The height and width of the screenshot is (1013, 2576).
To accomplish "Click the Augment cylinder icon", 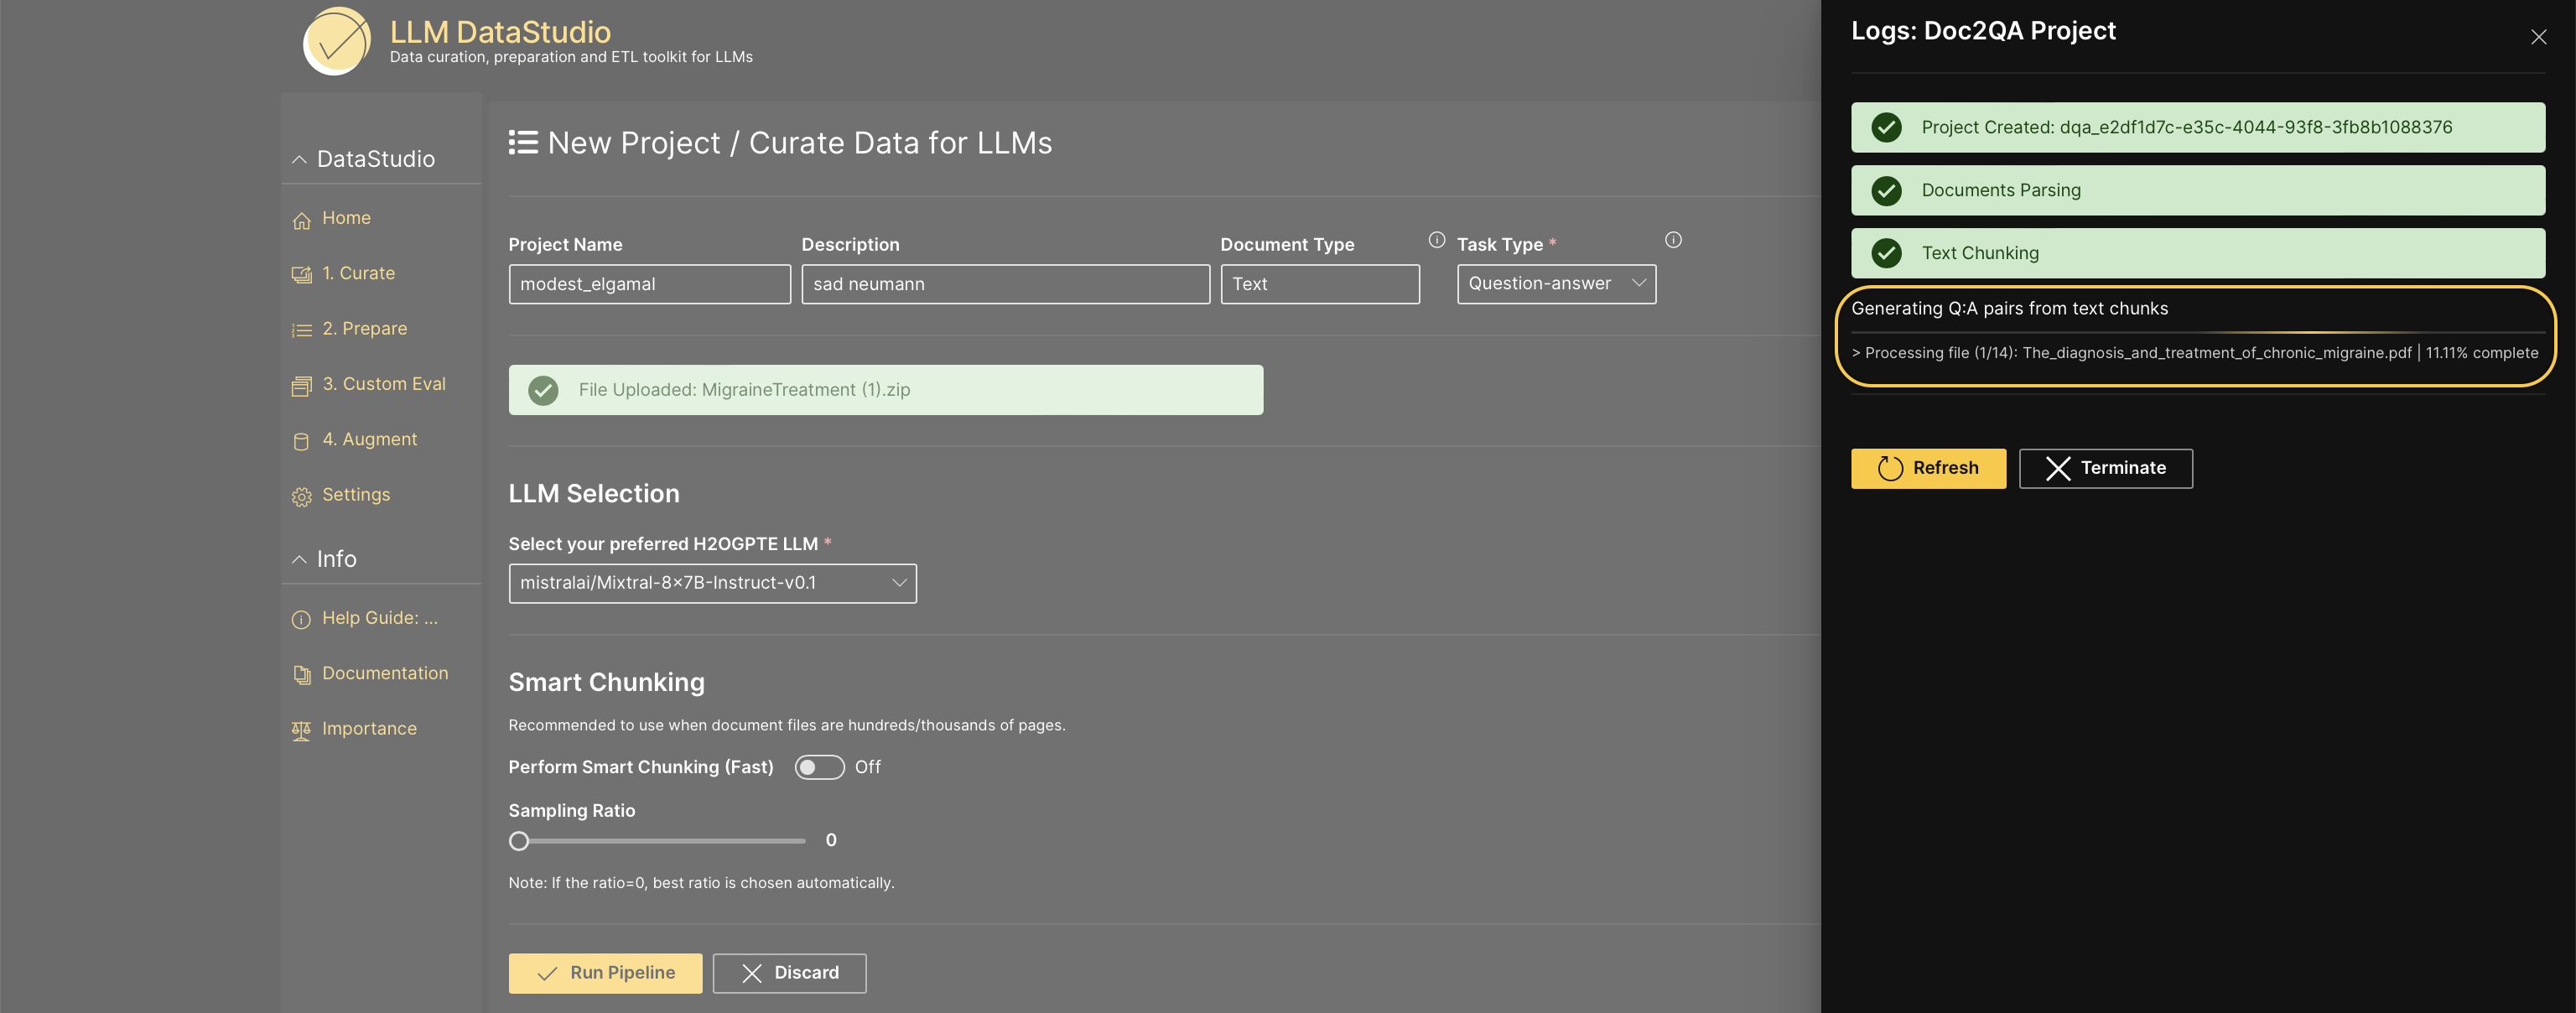I will tap(301, 441).
